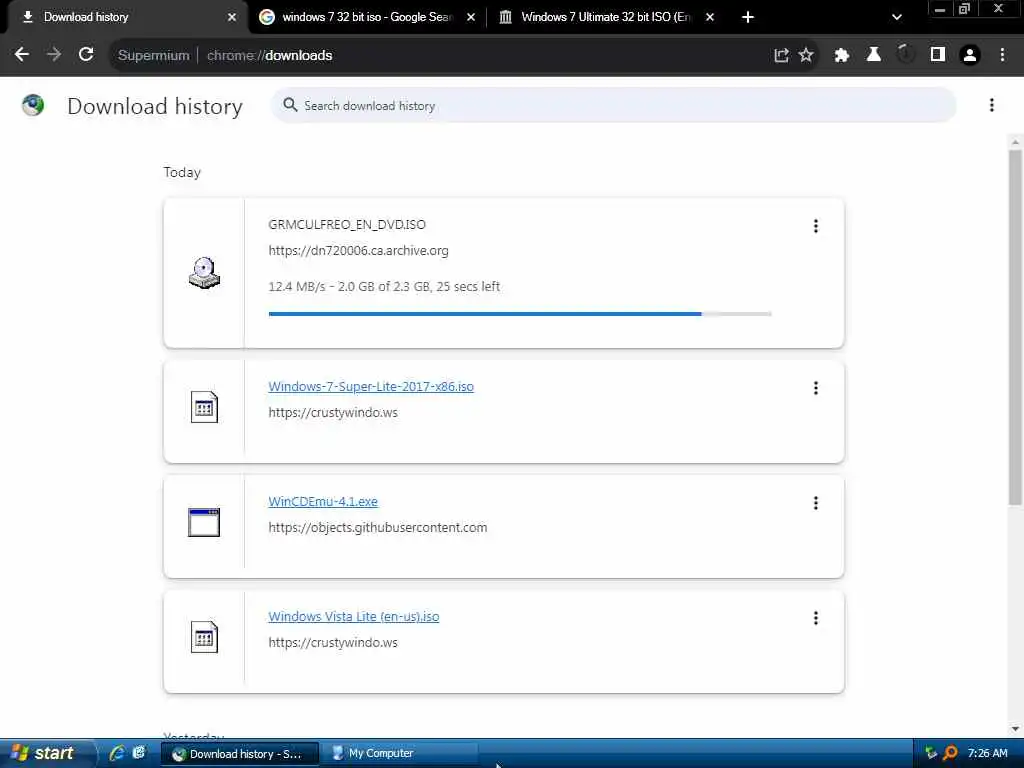Toggle the side panel icon
This screenshot has height=768, width=1024.
pos(938,55)
